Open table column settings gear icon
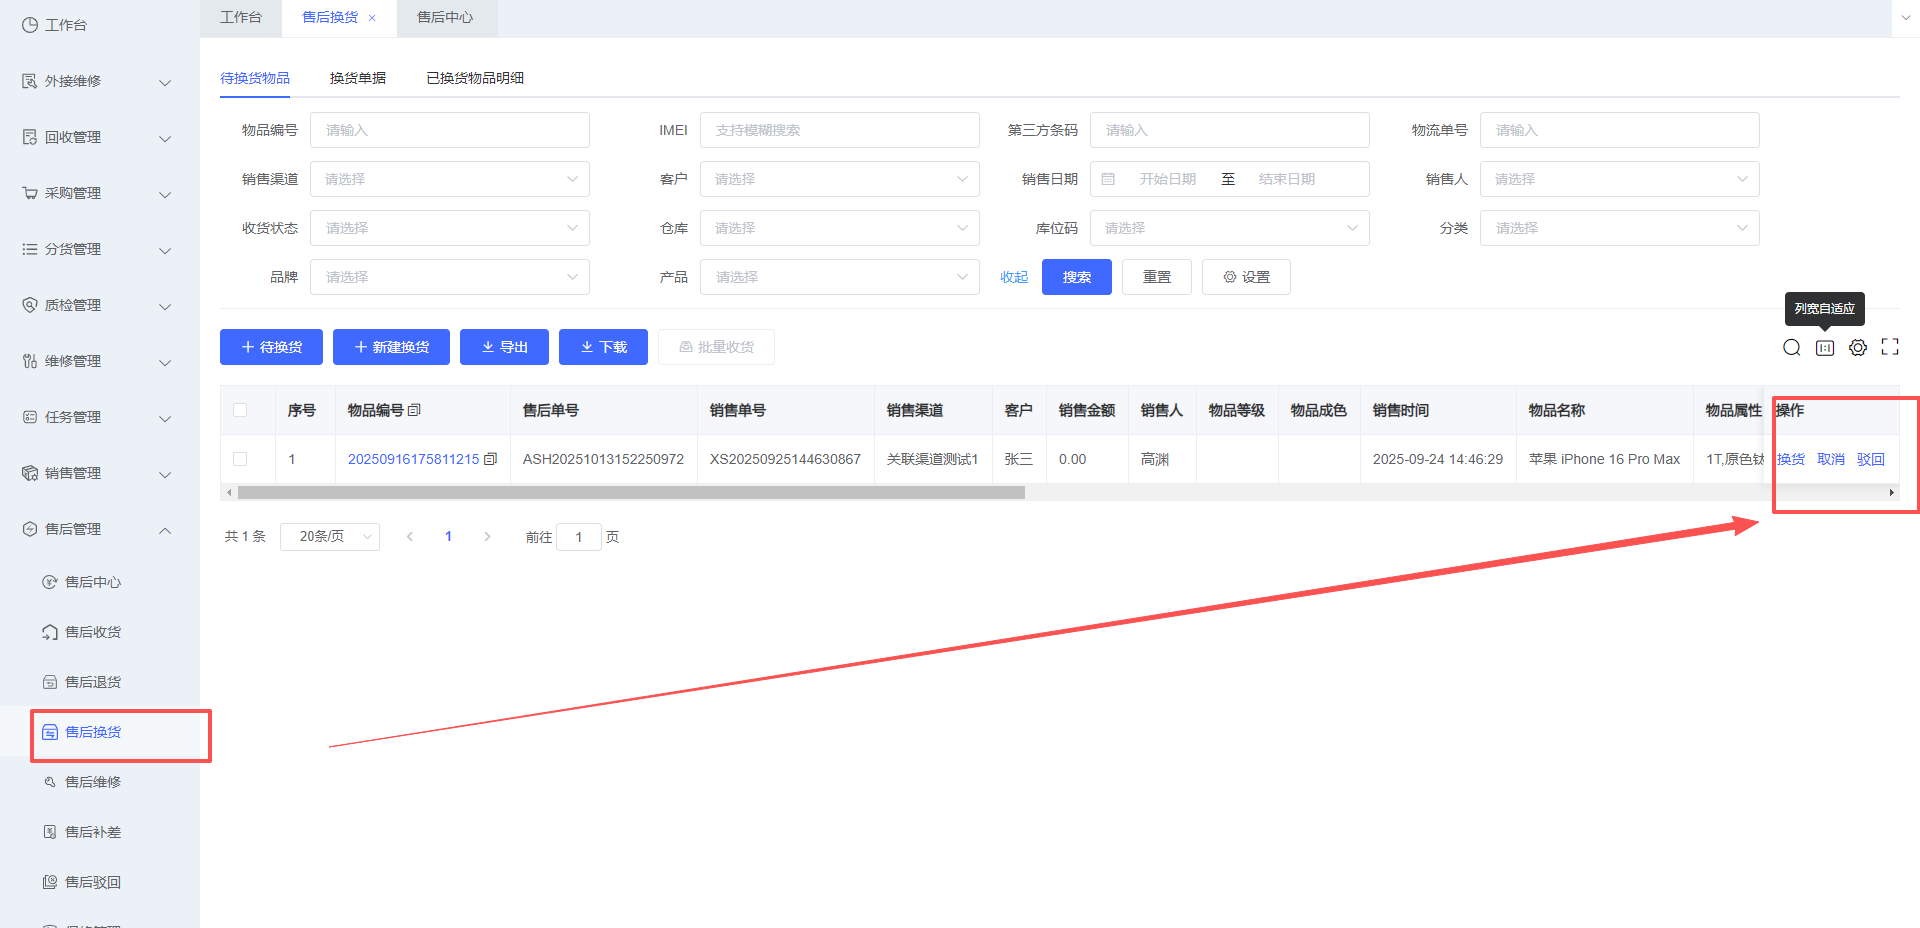 point(1858,347)
